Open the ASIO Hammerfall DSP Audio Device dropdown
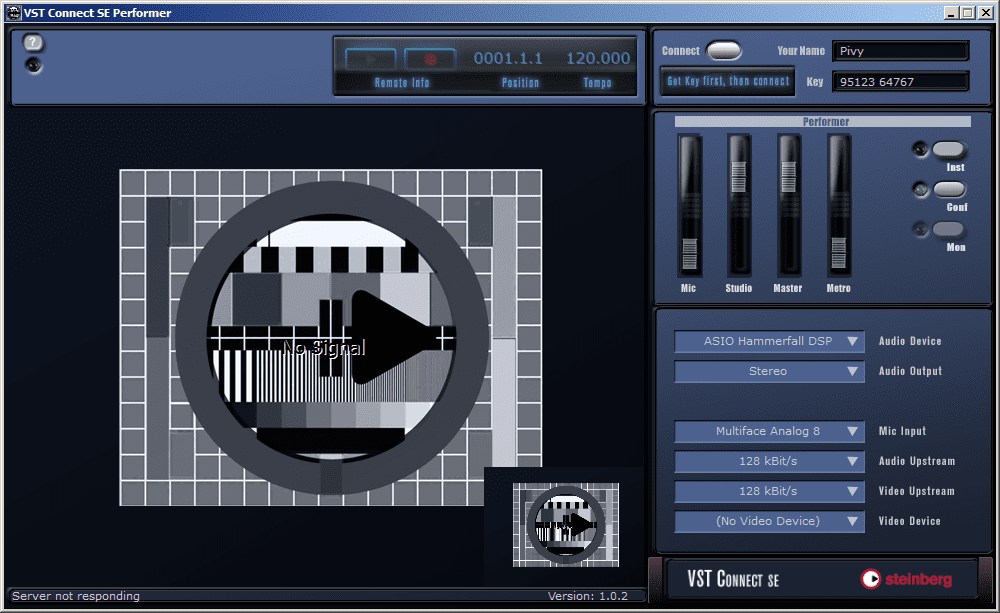 769,341
